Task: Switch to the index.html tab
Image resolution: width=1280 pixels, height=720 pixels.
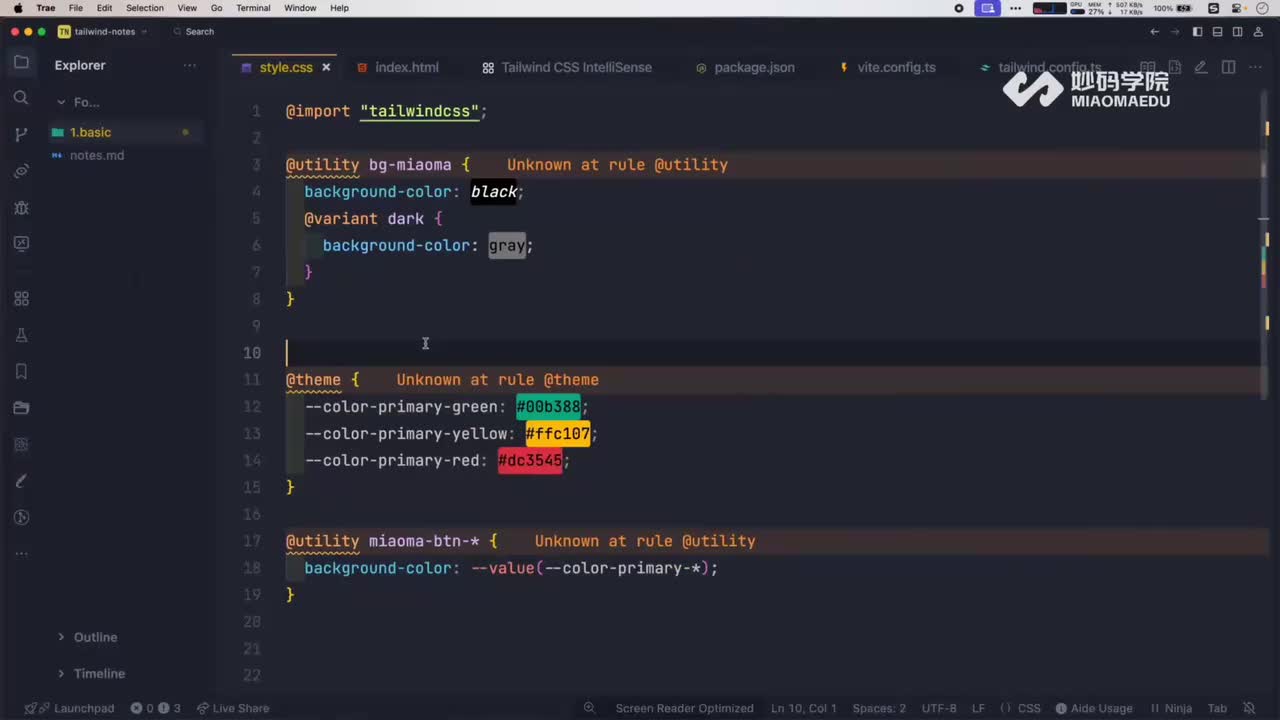Action: [397, 67]
